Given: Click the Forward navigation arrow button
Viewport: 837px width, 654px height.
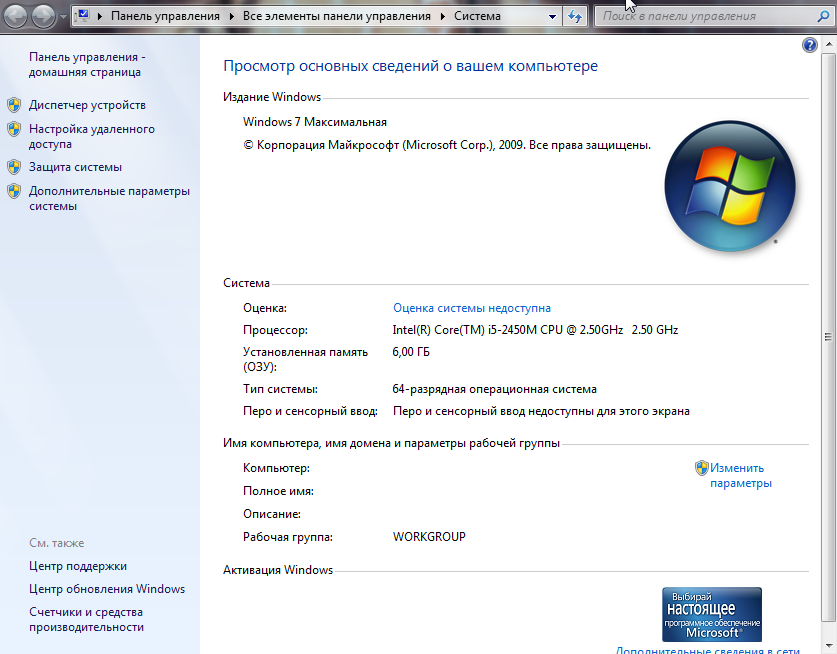Looking at the screenshot, I should point(45,15).
